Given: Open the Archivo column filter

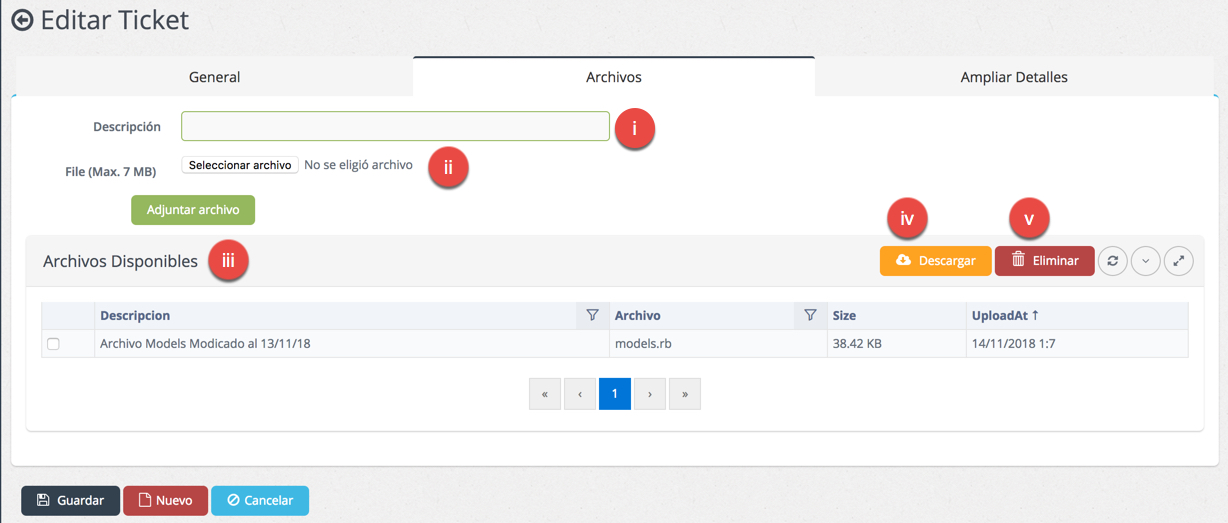Looking at the screenshot, I should (x=810, y=315).
